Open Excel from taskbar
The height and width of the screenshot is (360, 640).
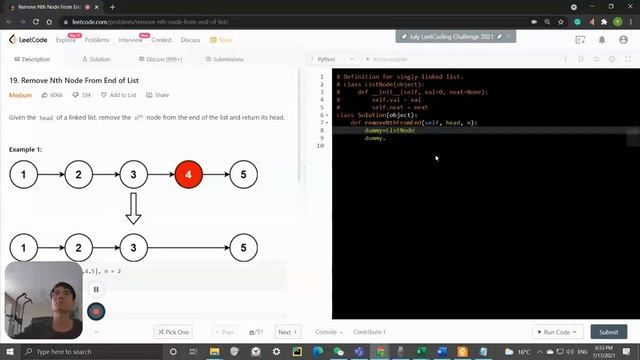point(421,351)
